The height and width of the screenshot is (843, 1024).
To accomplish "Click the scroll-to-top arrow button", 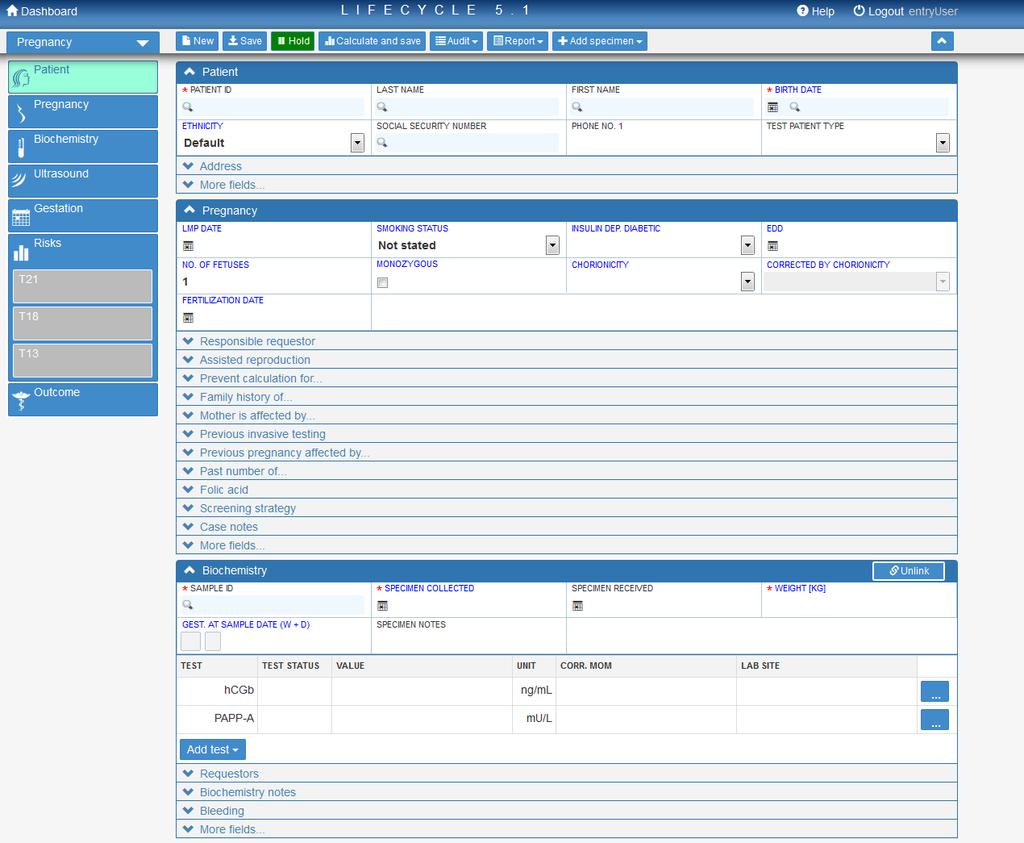I will 942,41.
